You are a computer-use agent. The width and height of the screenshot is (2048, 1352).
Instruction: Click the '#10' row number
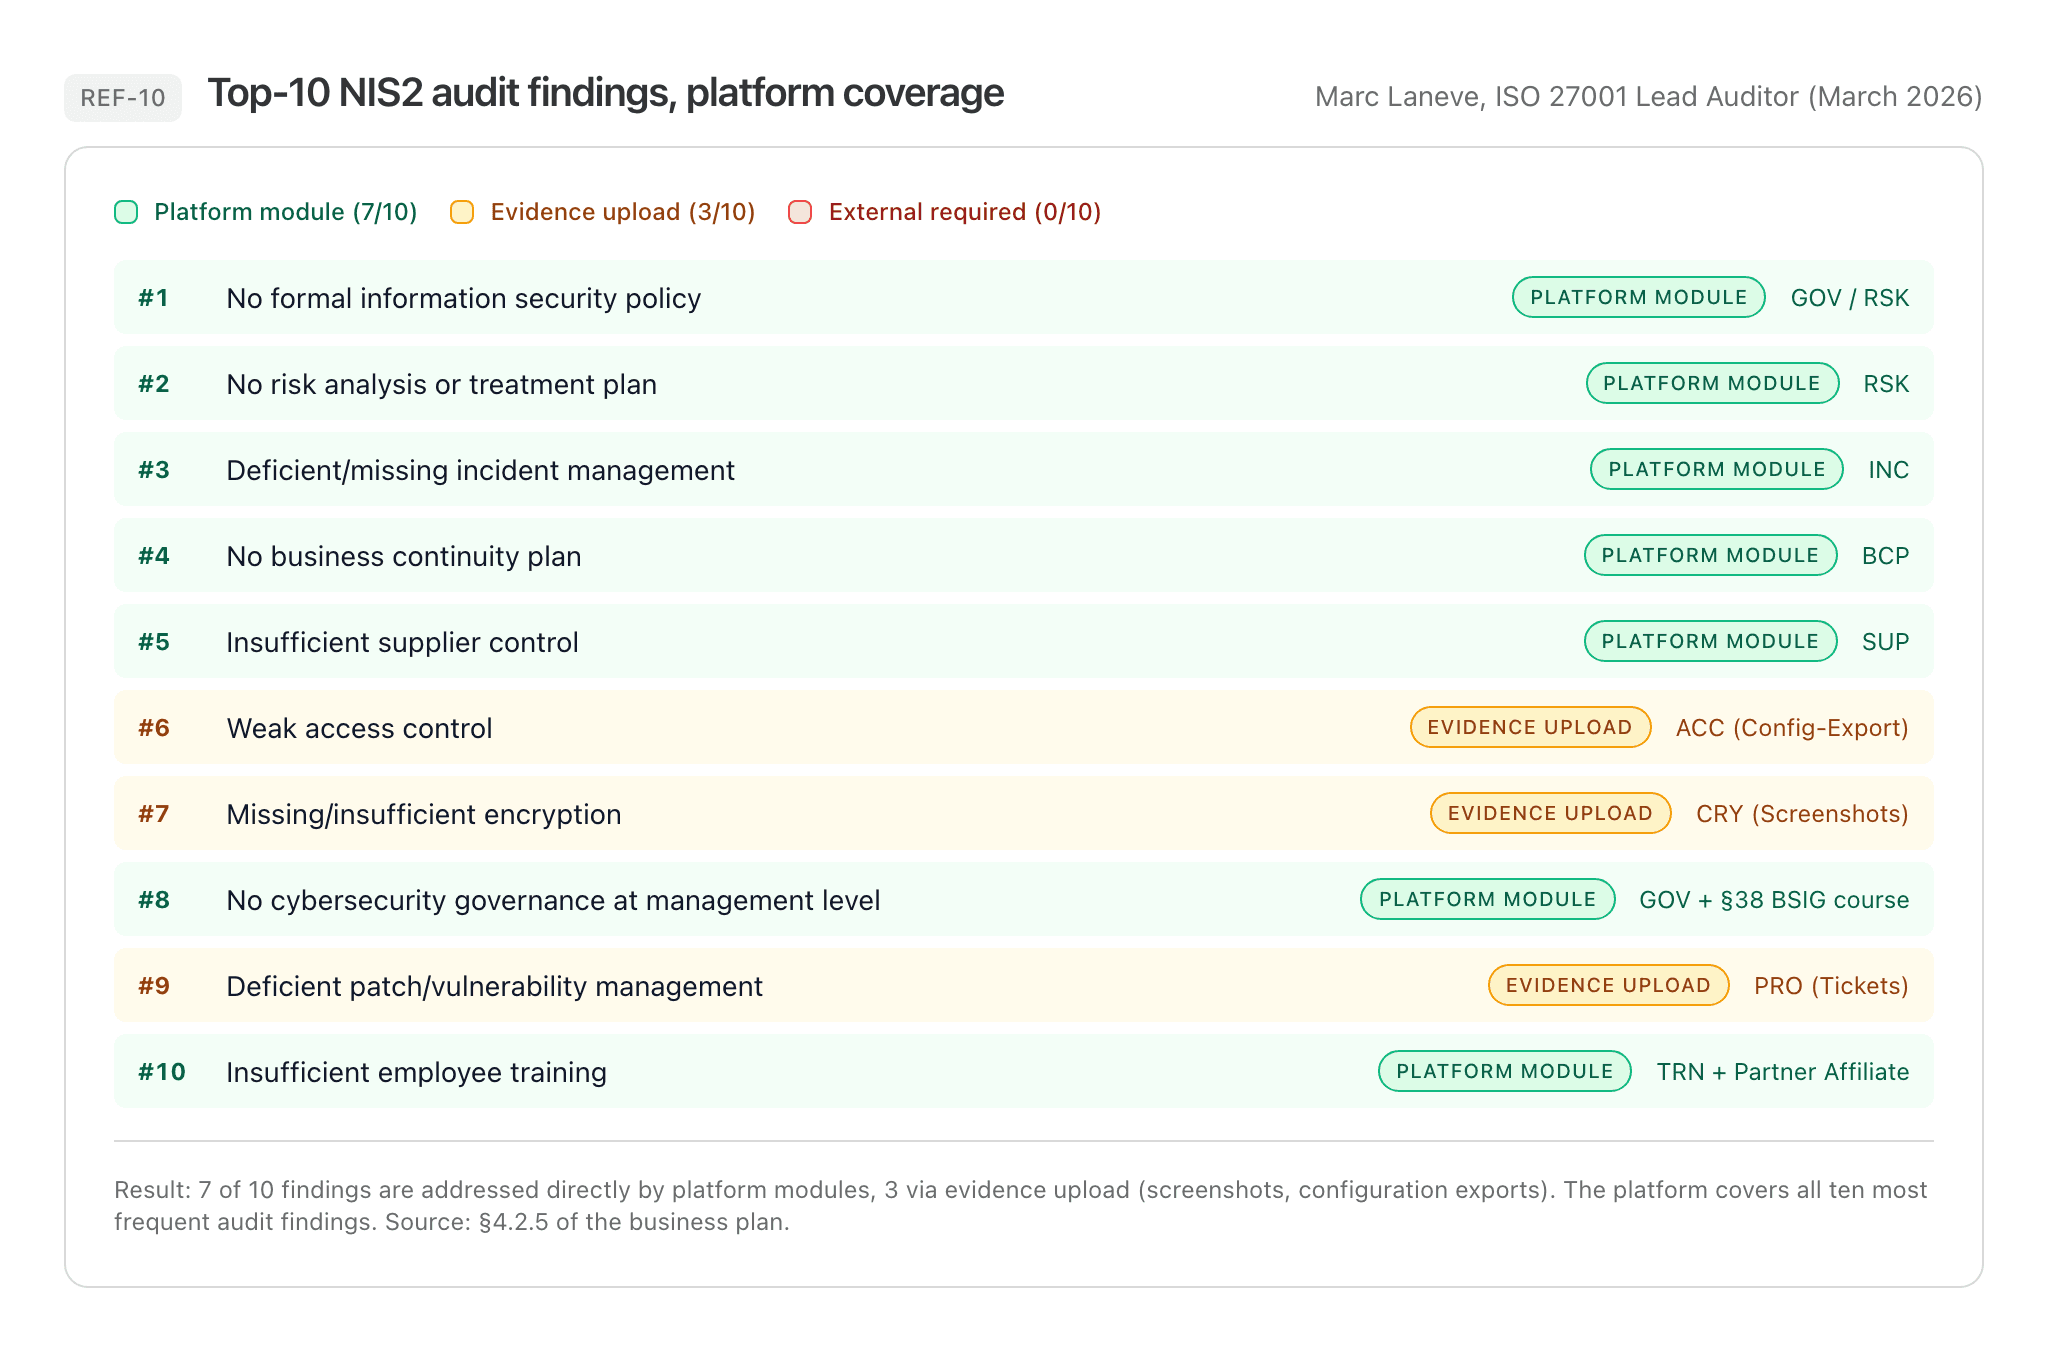[x=162, y=1072]
